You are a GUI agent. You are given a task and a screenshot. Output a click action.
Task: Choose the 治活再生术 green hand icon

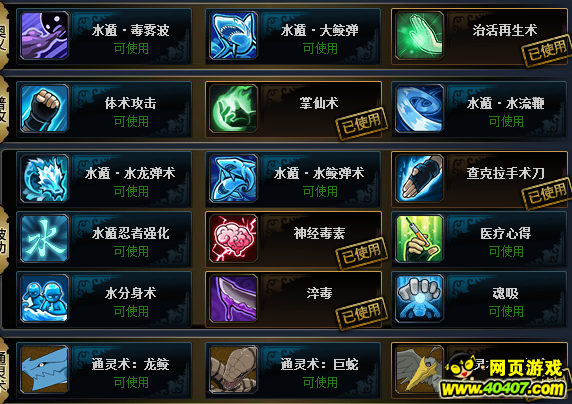(420, 35)
